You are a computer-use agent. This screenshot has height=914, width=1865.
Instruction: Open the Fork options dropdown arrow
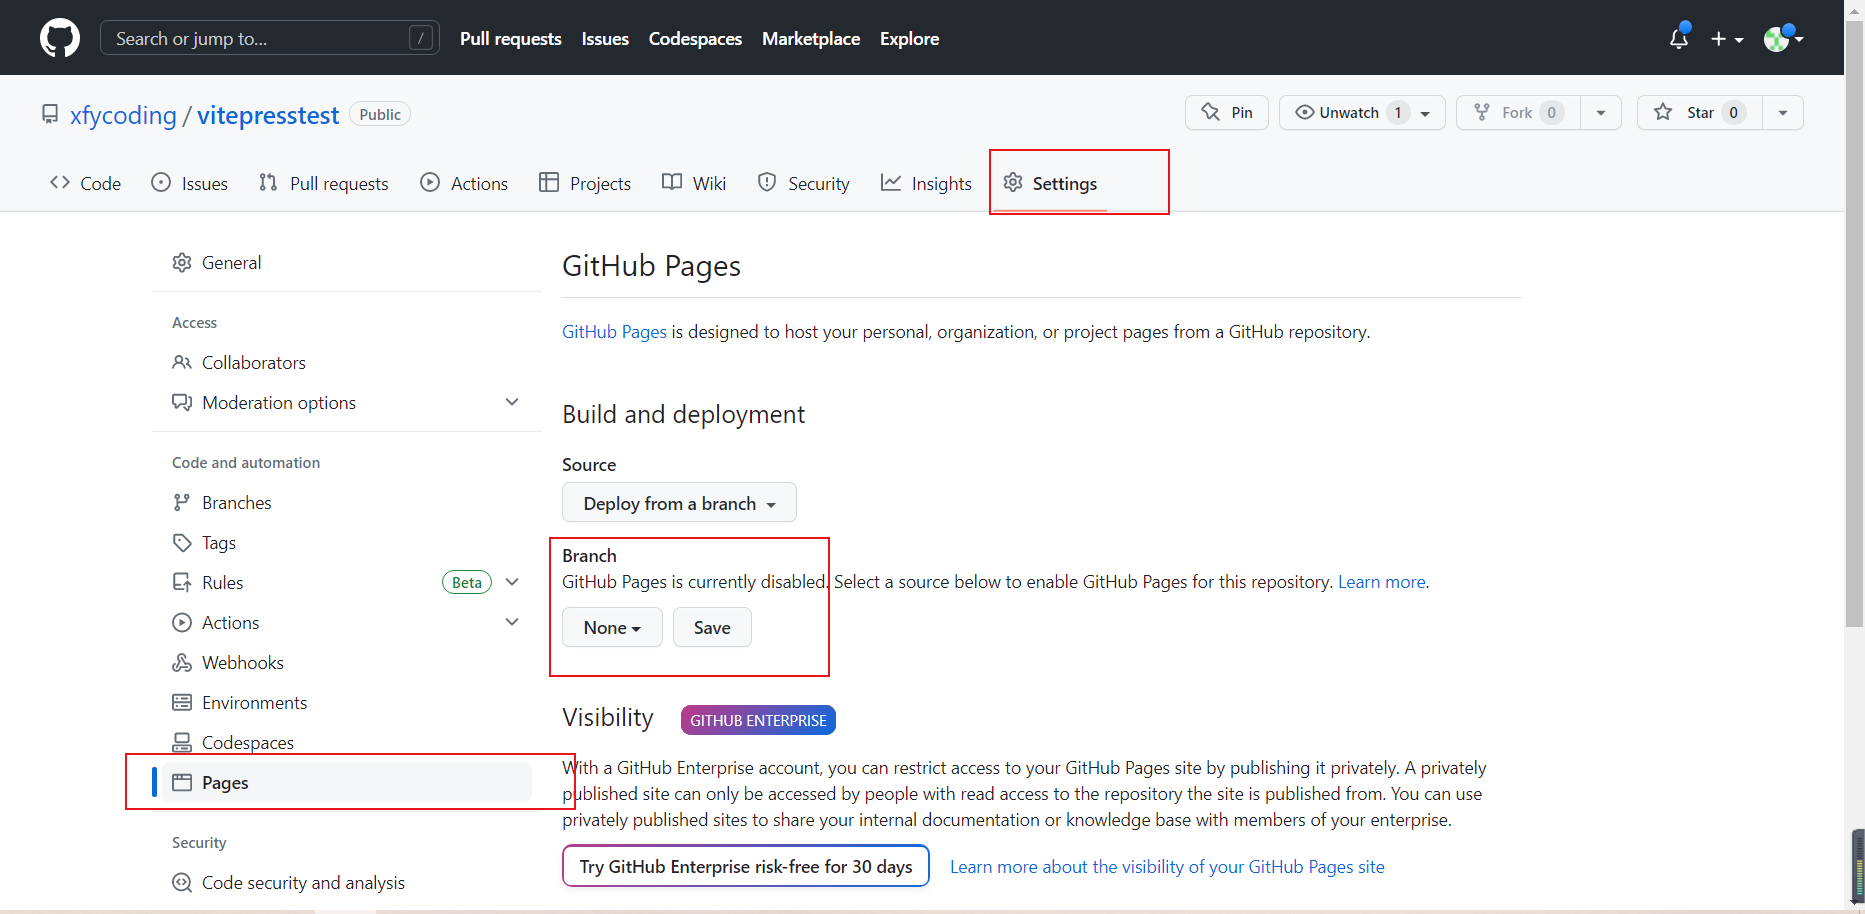pos(1601,112)
